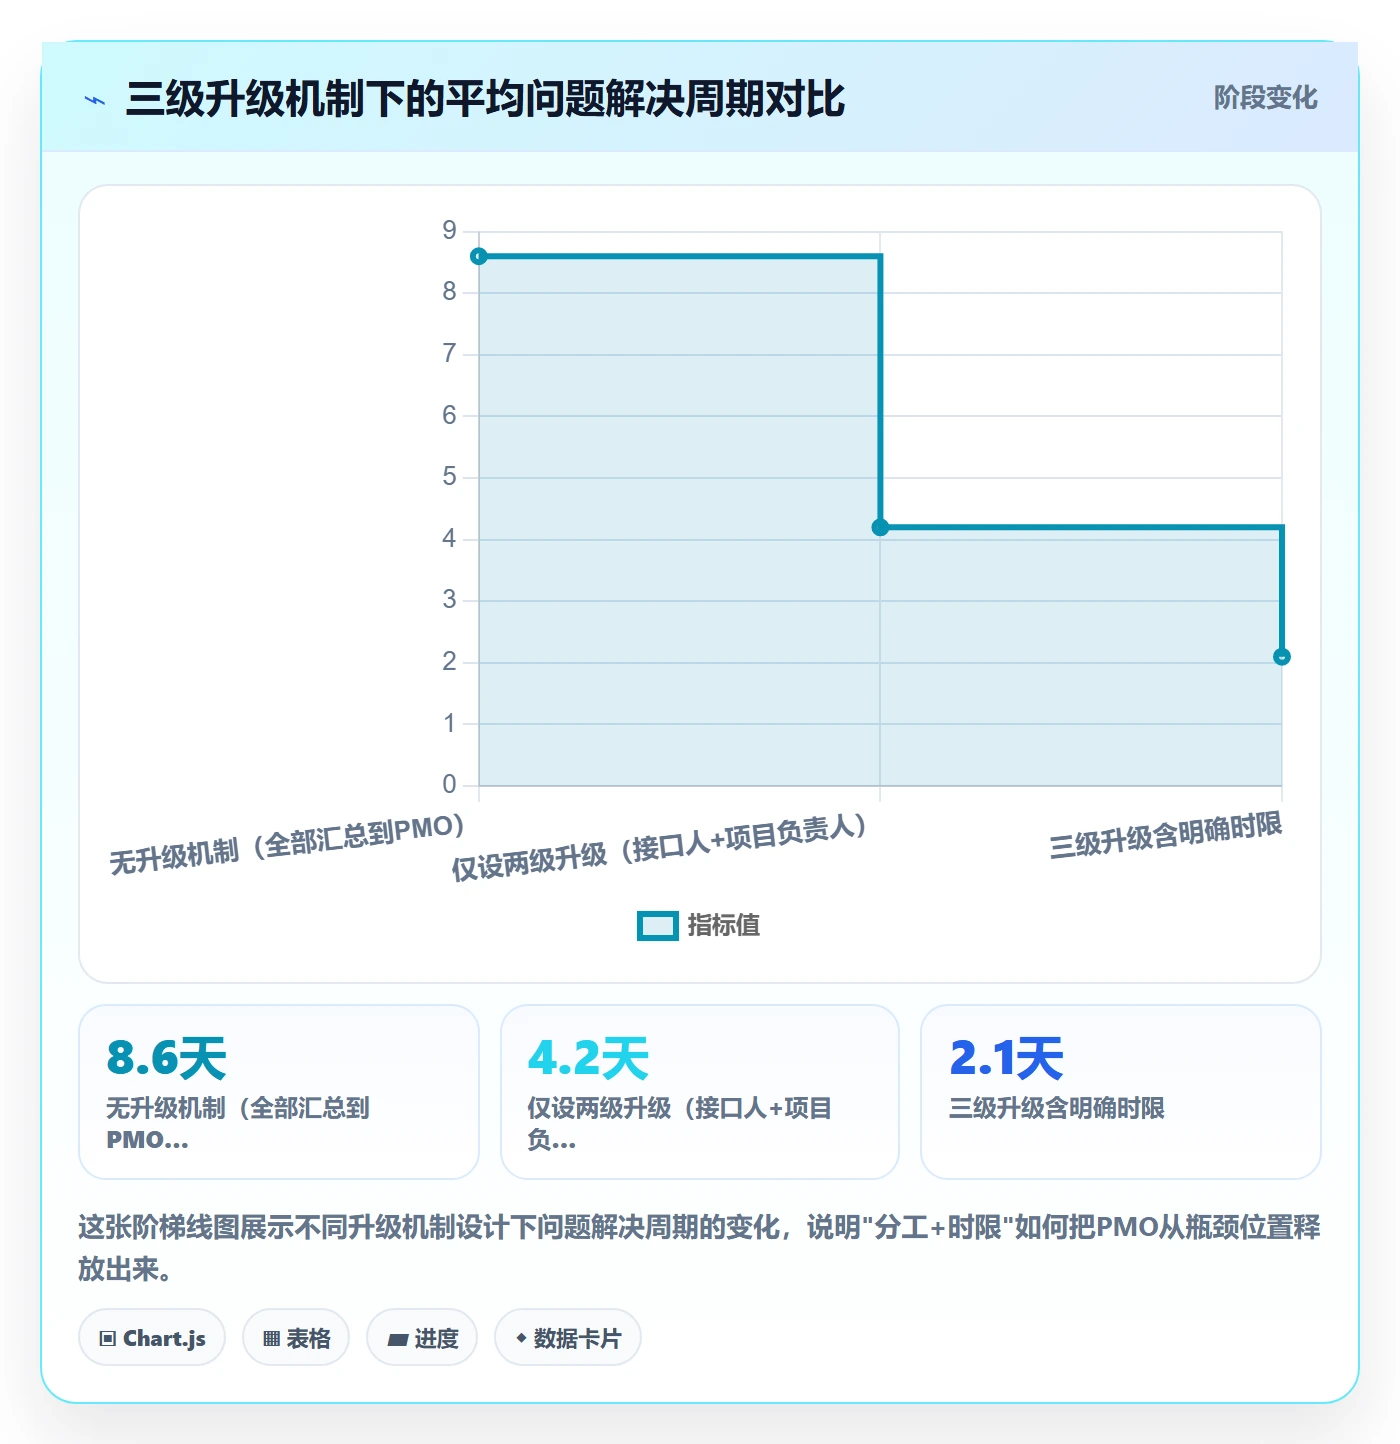1400x1444 pixels.
Task: Click the square icon in Chart.js tag
Action: pos(108,1339)
